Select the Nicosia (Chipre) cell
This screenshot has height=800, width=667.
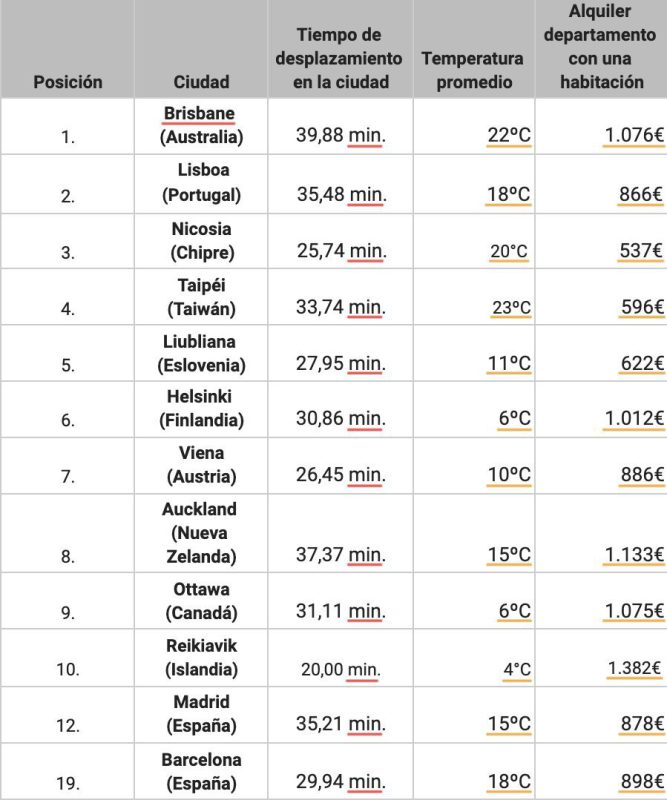201,240
